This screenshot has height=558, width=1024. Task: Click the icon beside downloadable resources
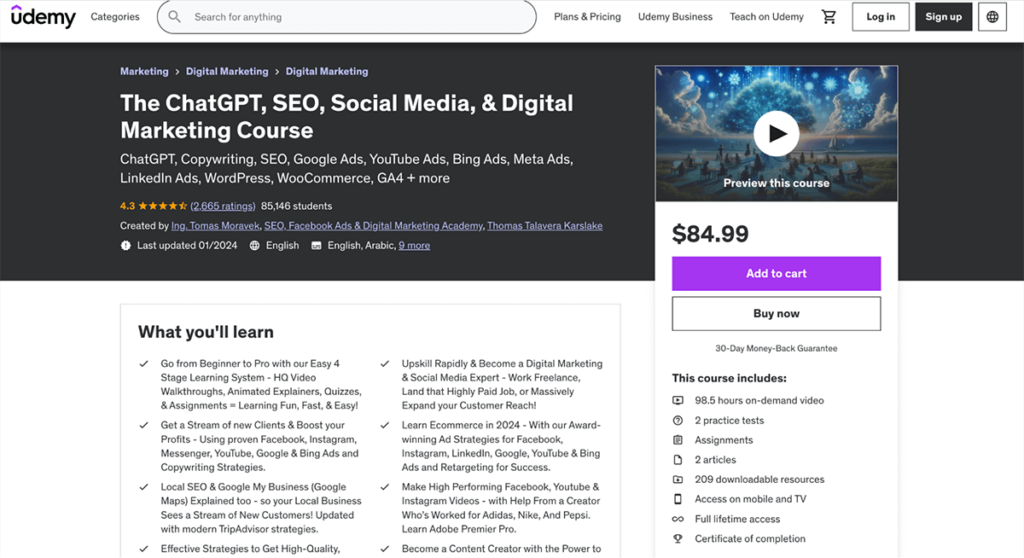tap(678, 479)
